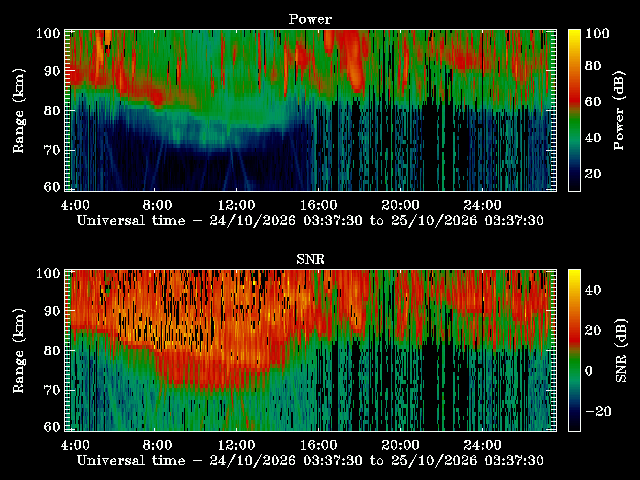Image resolution: width=640 pixels, height=480 pixels.
Task: Click 12:00 tick label on SNR plot
Action: coord(237,445)
